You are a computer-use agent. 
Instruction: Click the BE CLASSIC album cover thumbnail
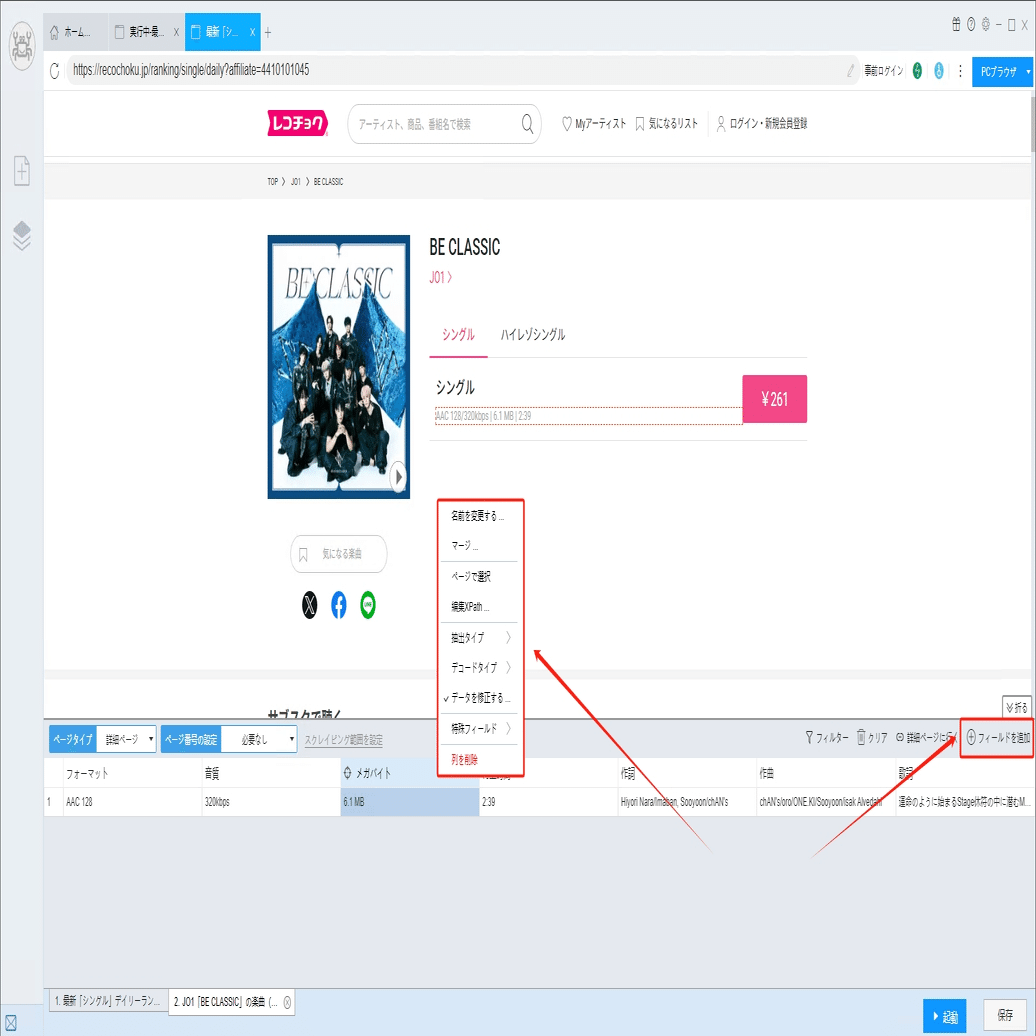[338, 367]
